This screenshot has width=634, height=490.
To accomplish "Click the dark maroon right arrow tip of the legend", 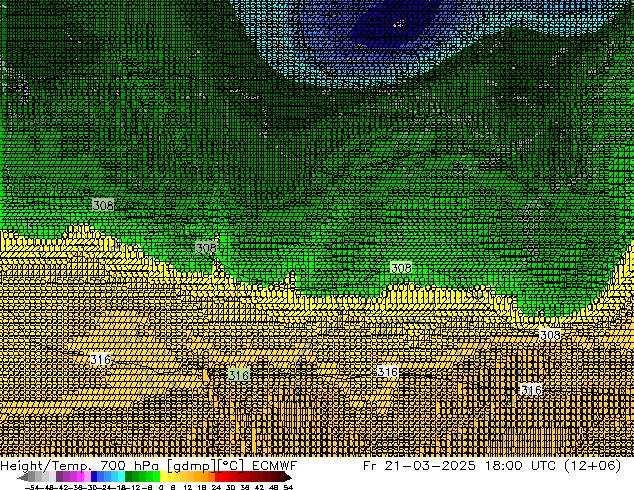I will pyautogui.click(x=288, y=476).
